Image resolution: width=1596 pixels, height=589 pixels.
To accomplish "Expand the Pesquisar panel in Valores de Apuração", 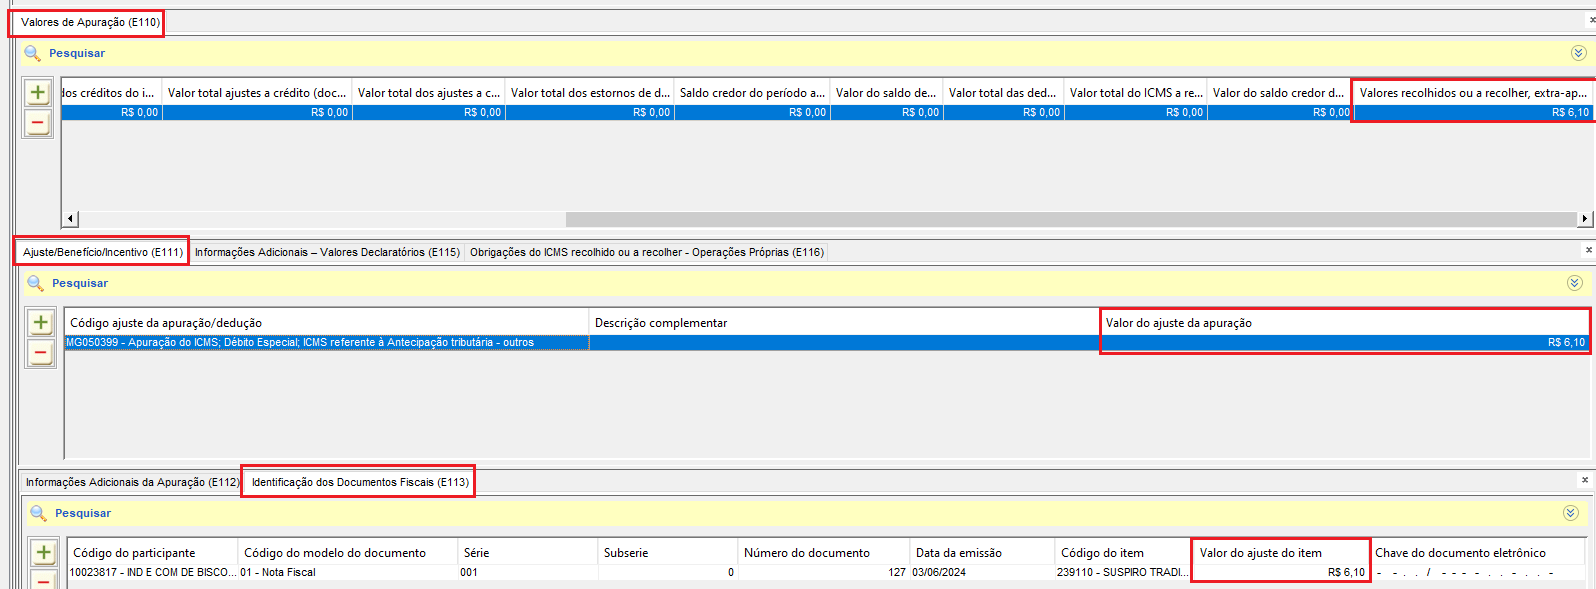I will click(x=1578, y=53).
